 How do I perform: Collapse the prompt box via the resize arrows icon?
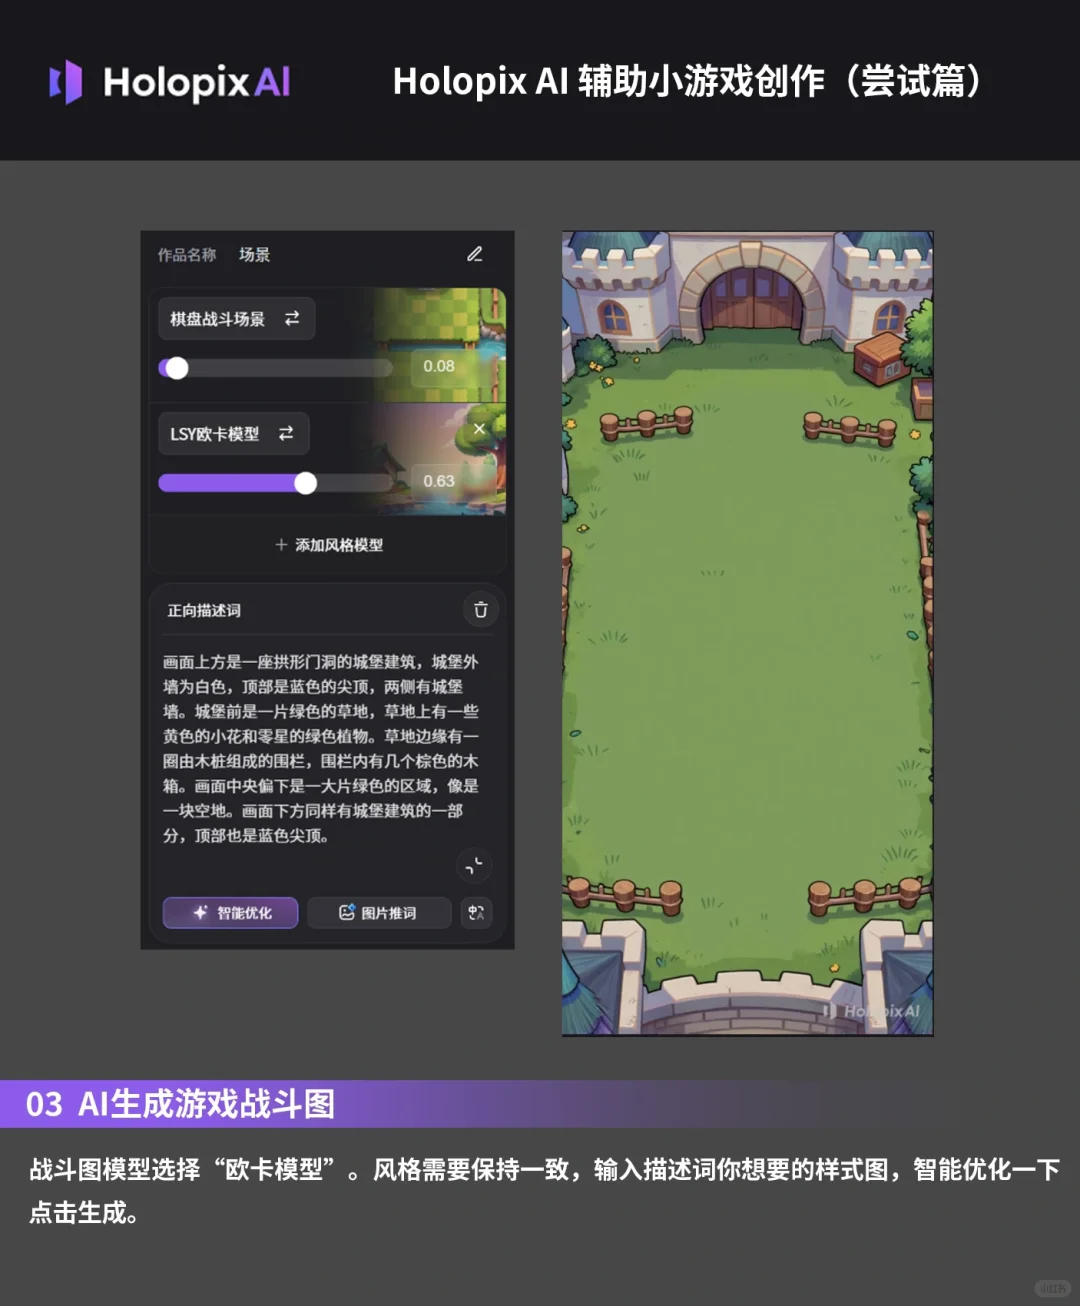[475, 866]
